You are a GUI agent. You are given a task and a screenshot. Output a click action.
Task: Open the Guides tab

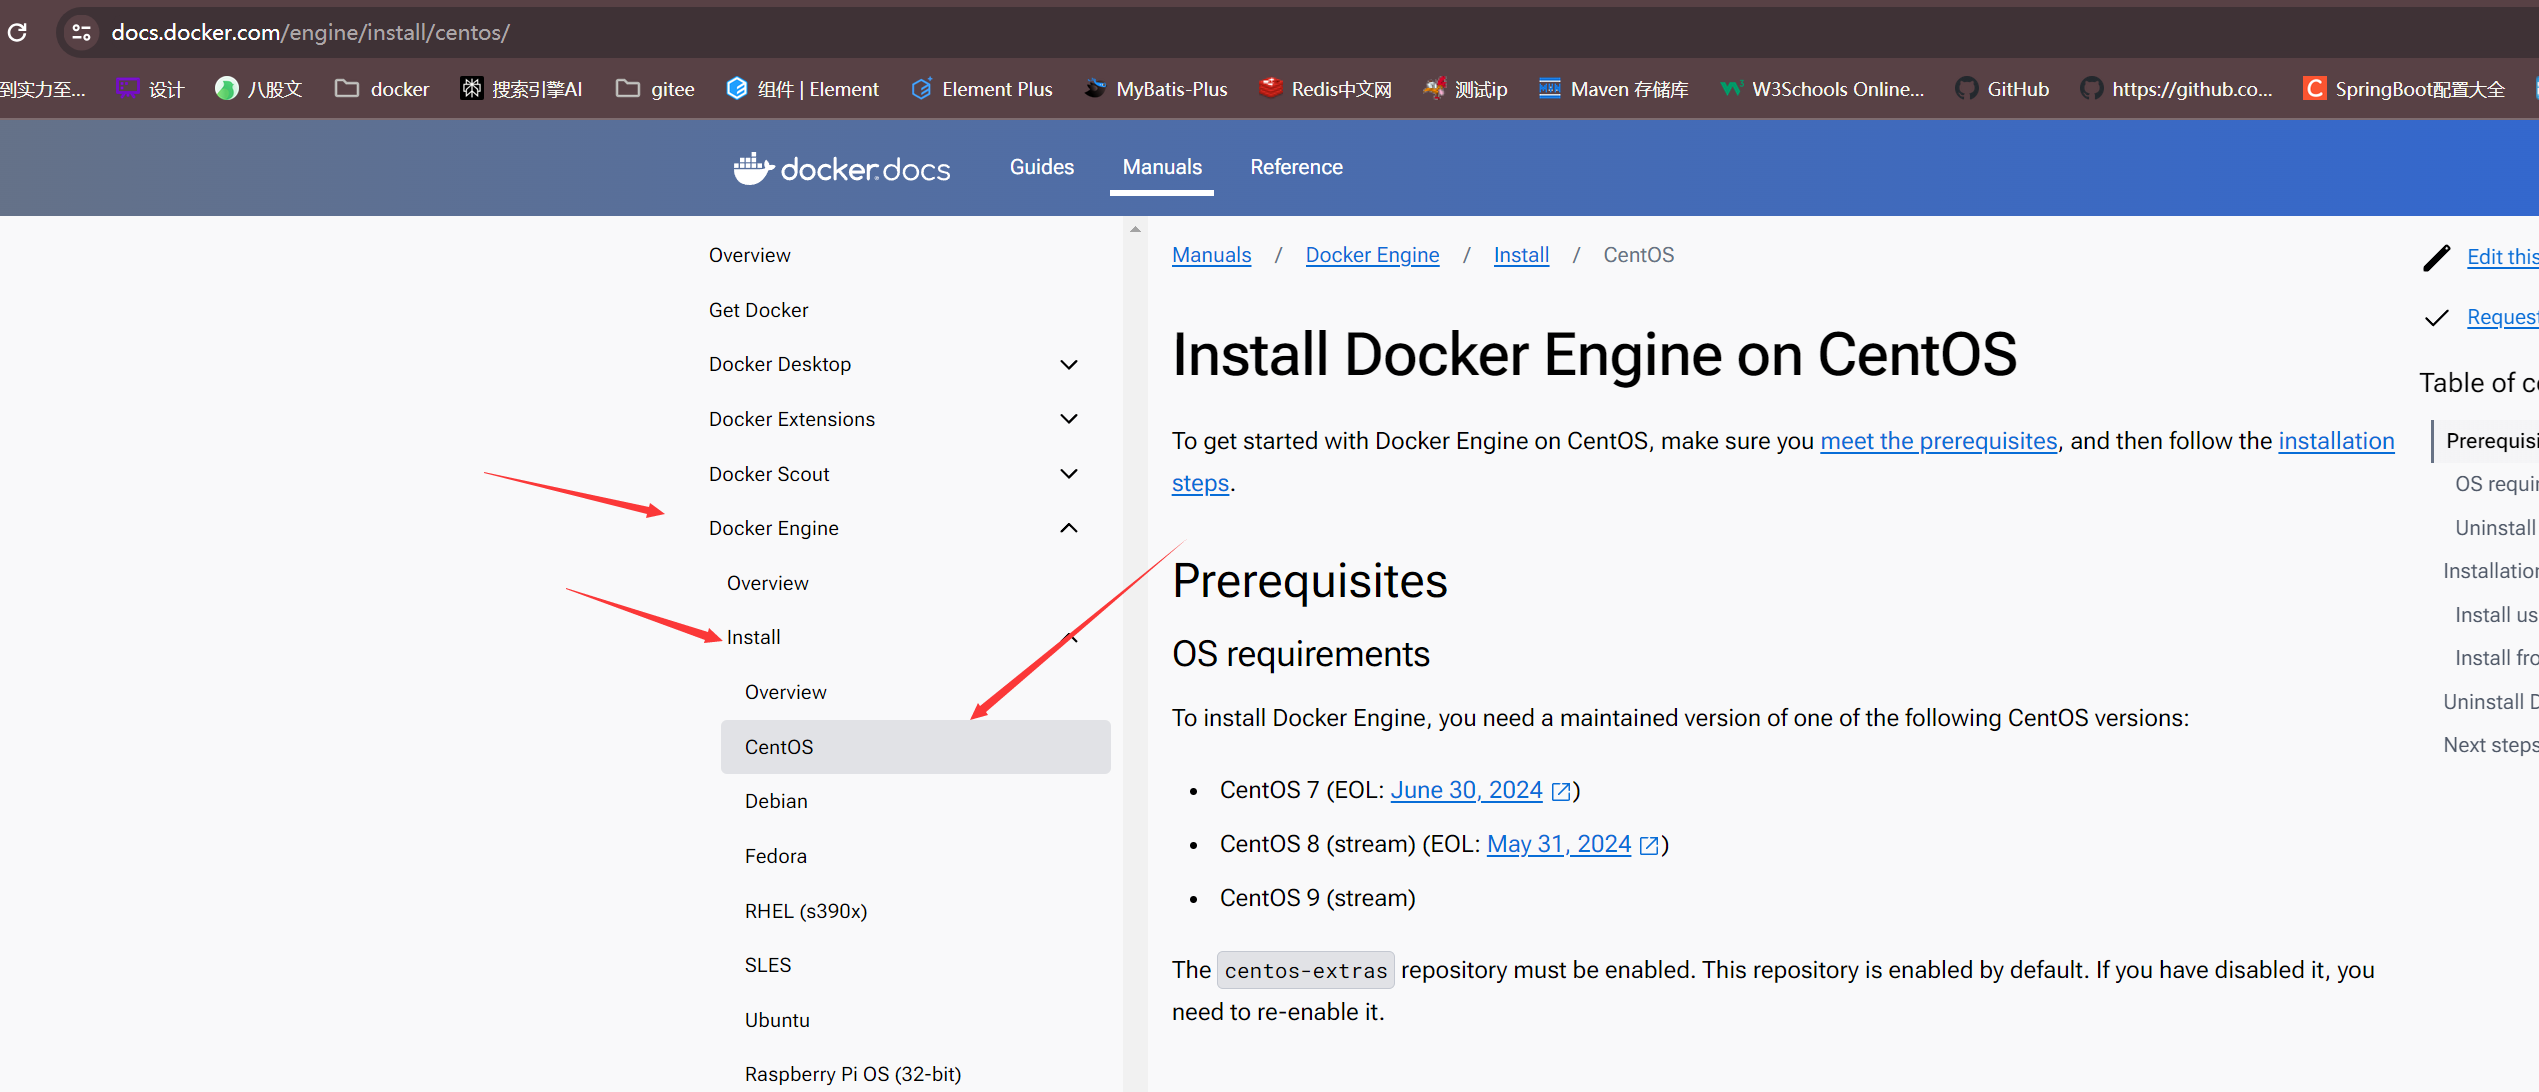point(1042,167)
